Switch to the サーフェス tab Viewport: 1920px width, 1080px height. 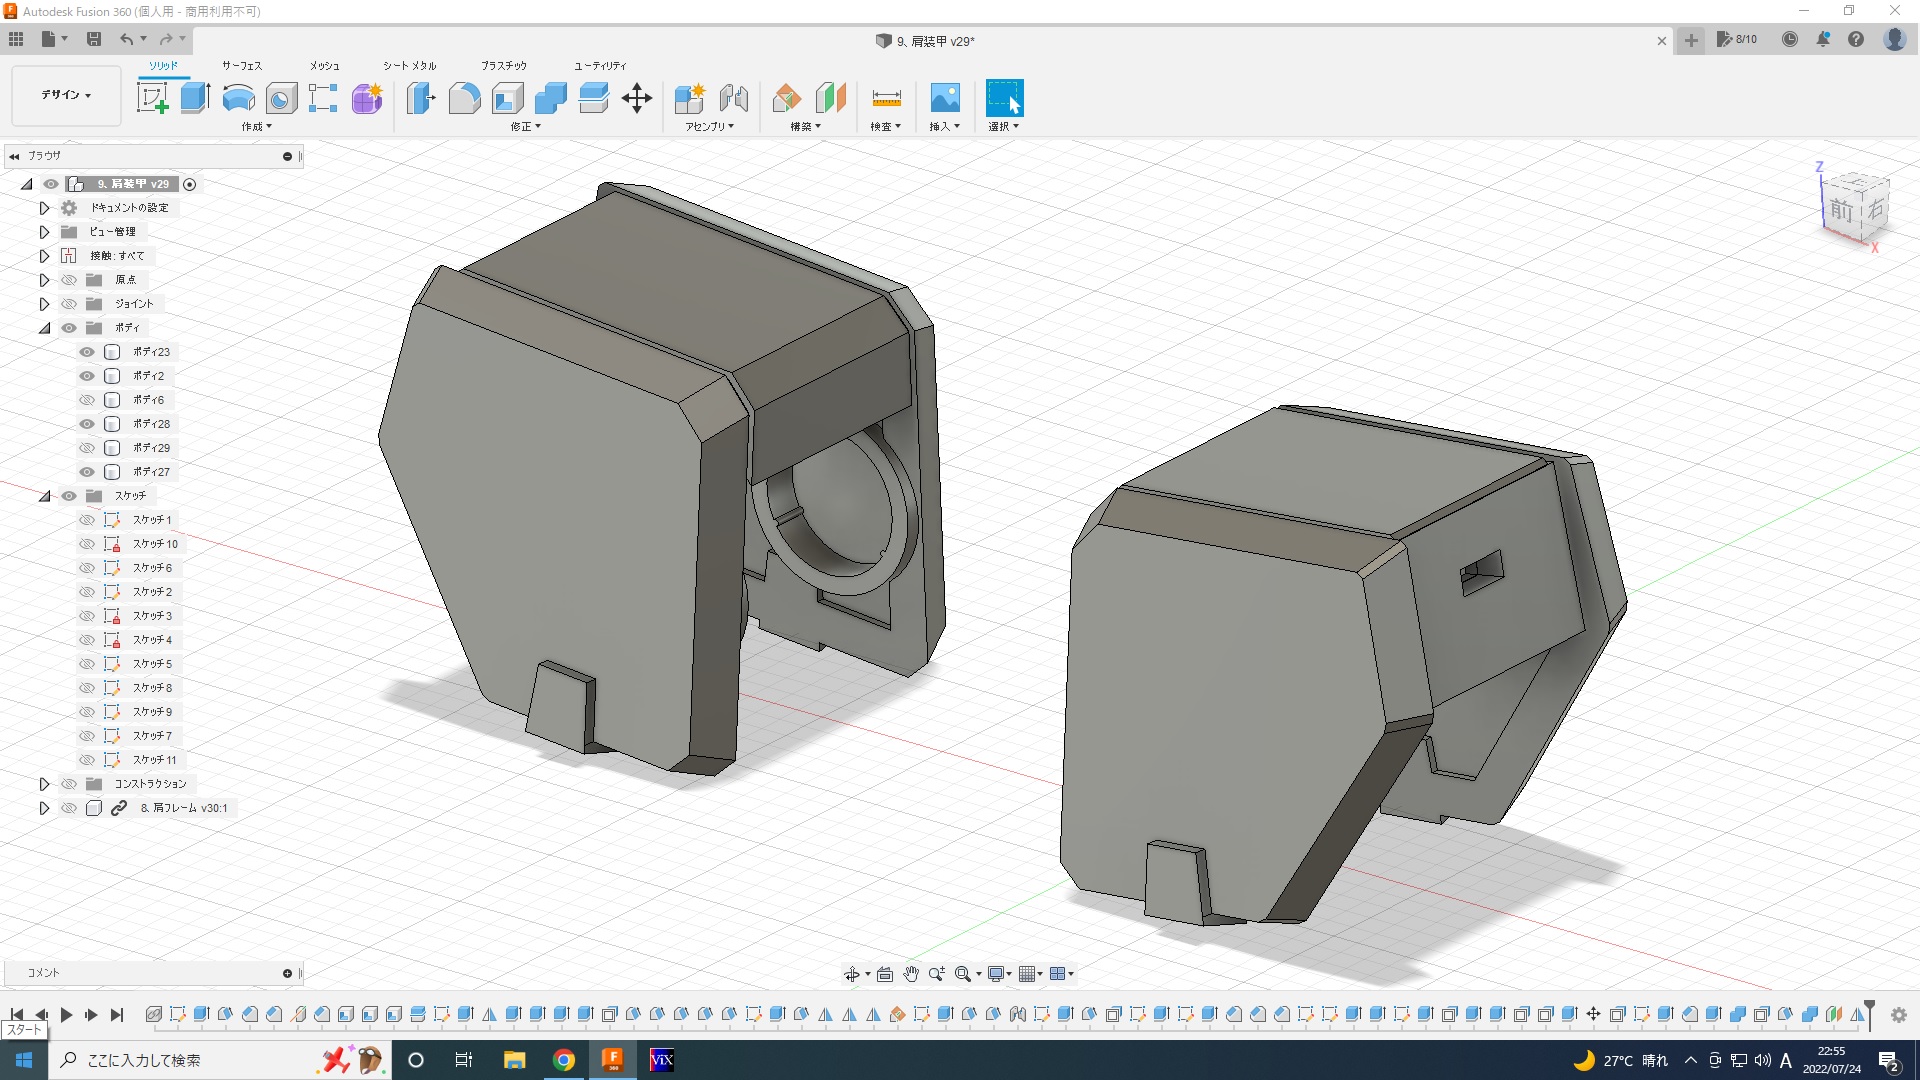pos(241,66)
